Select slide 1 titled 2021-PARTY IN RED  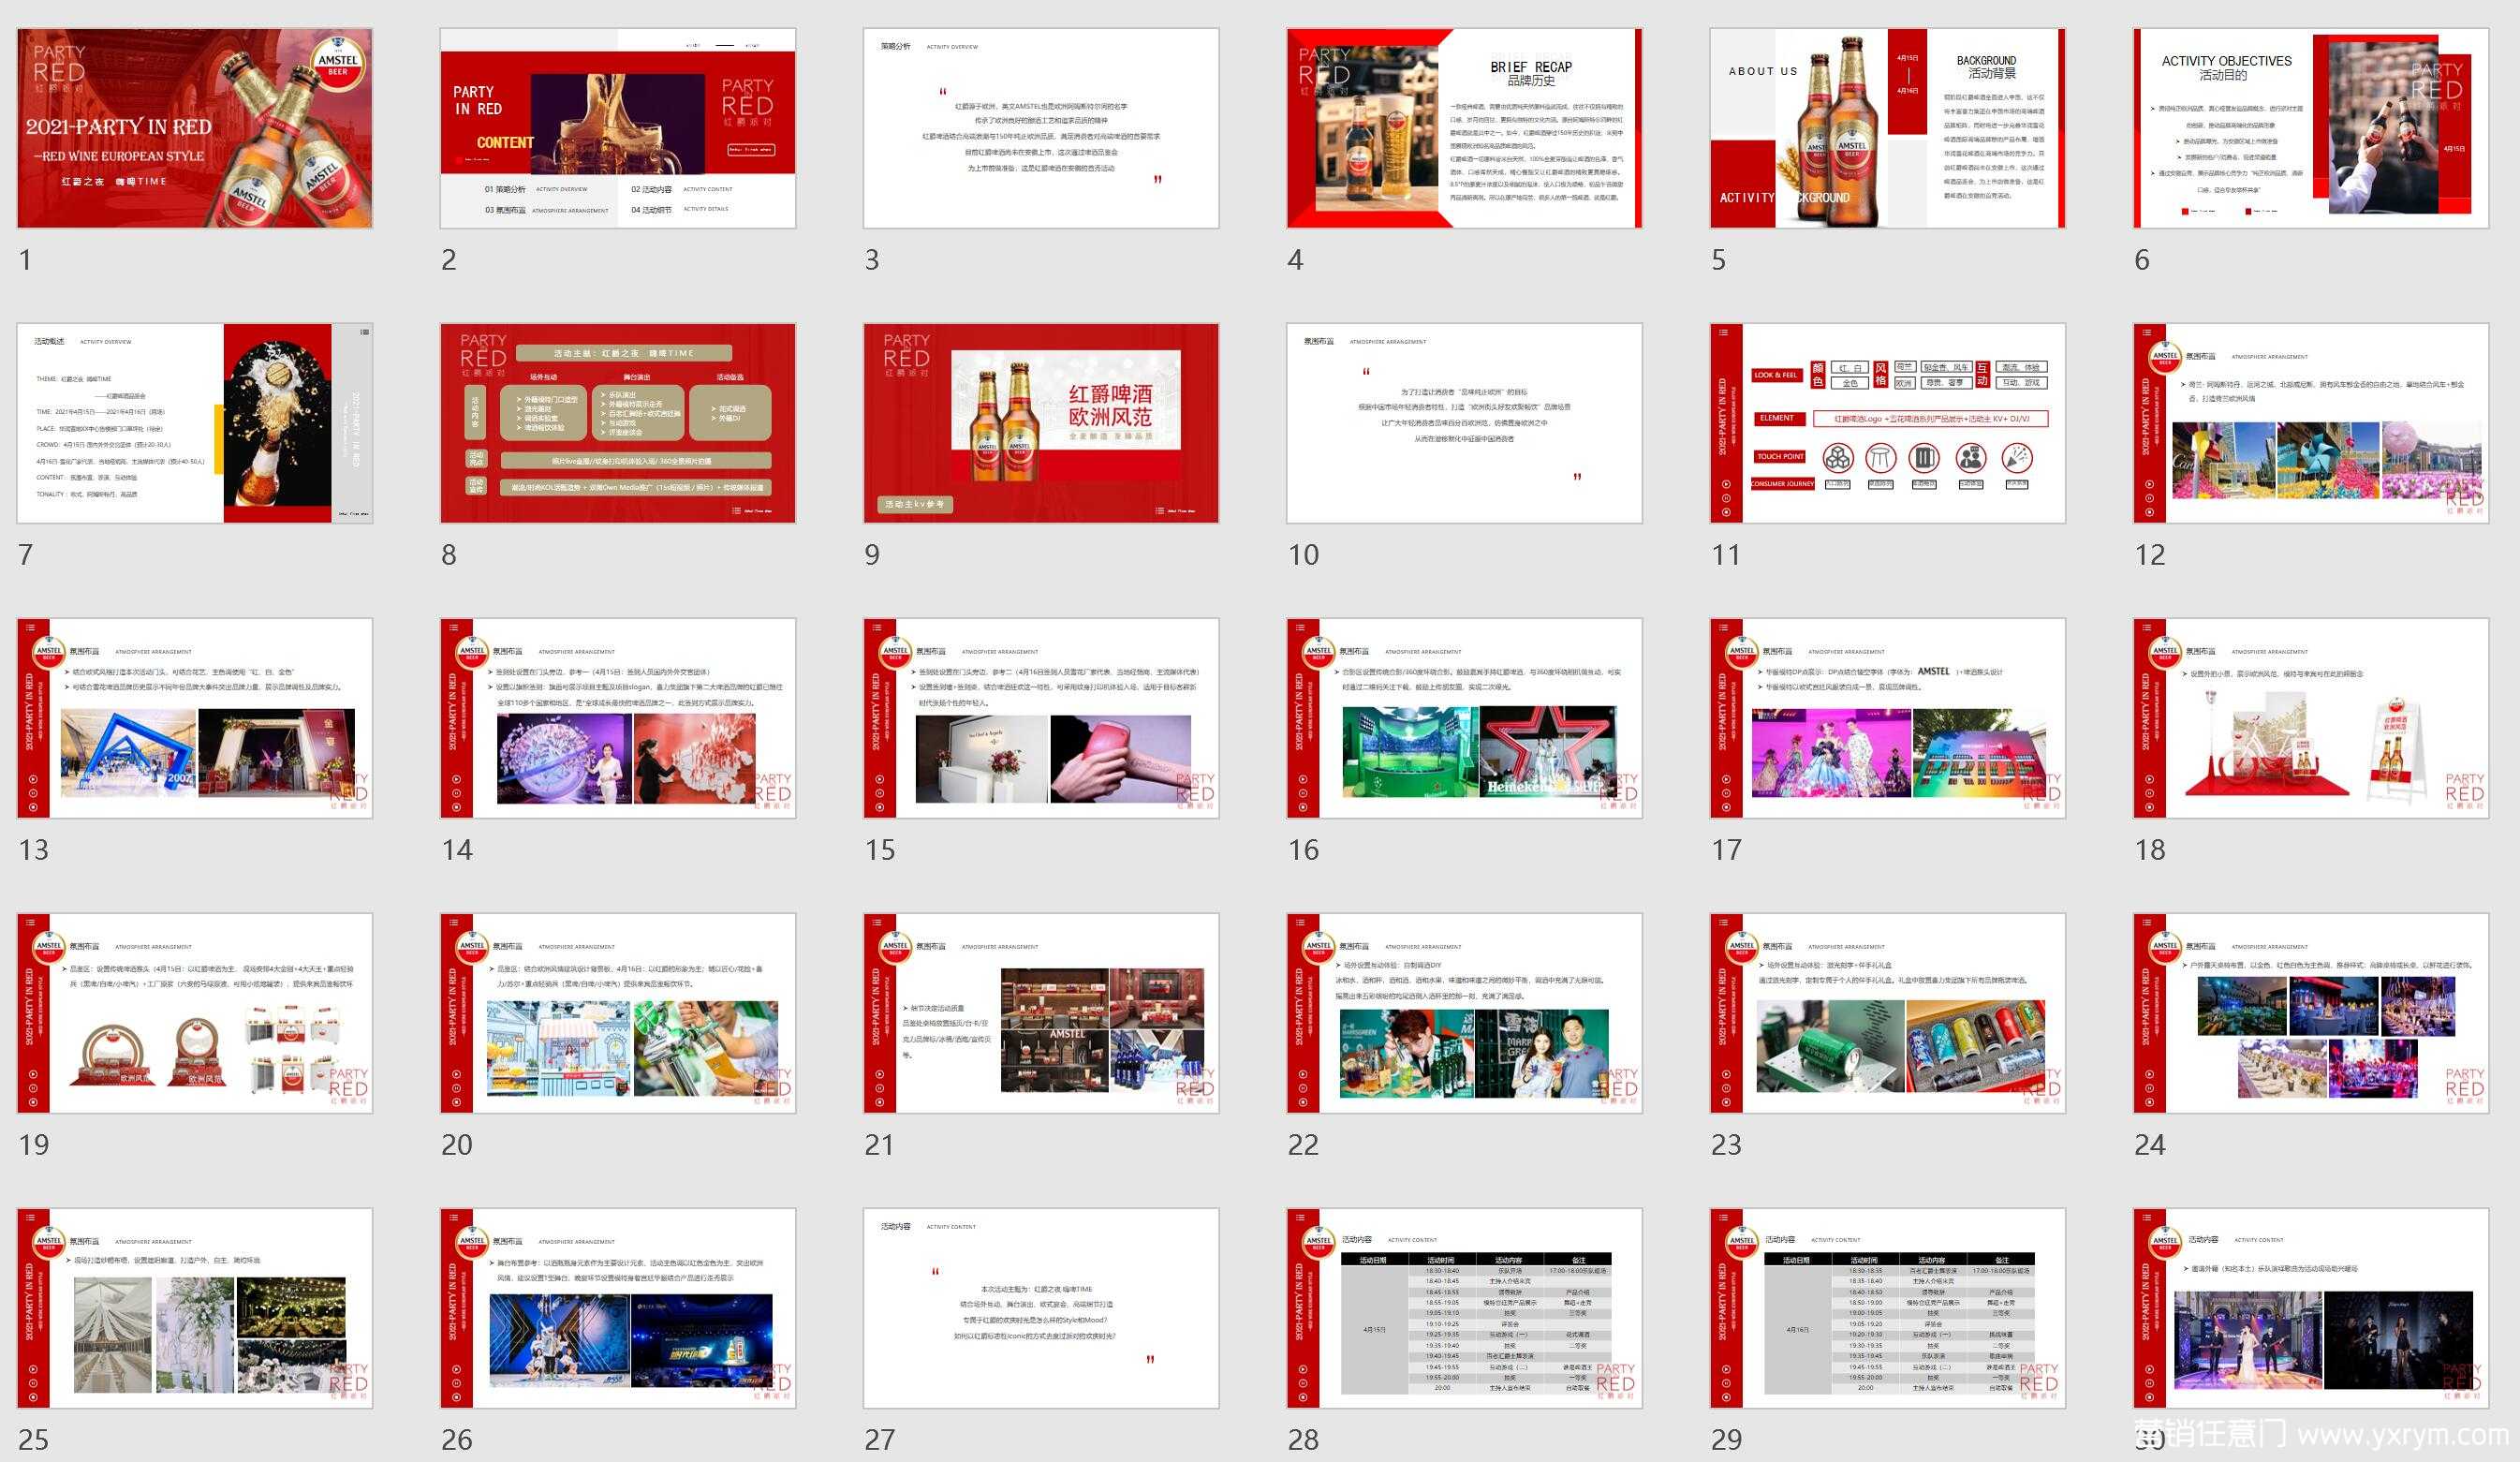tap(195, 128)
